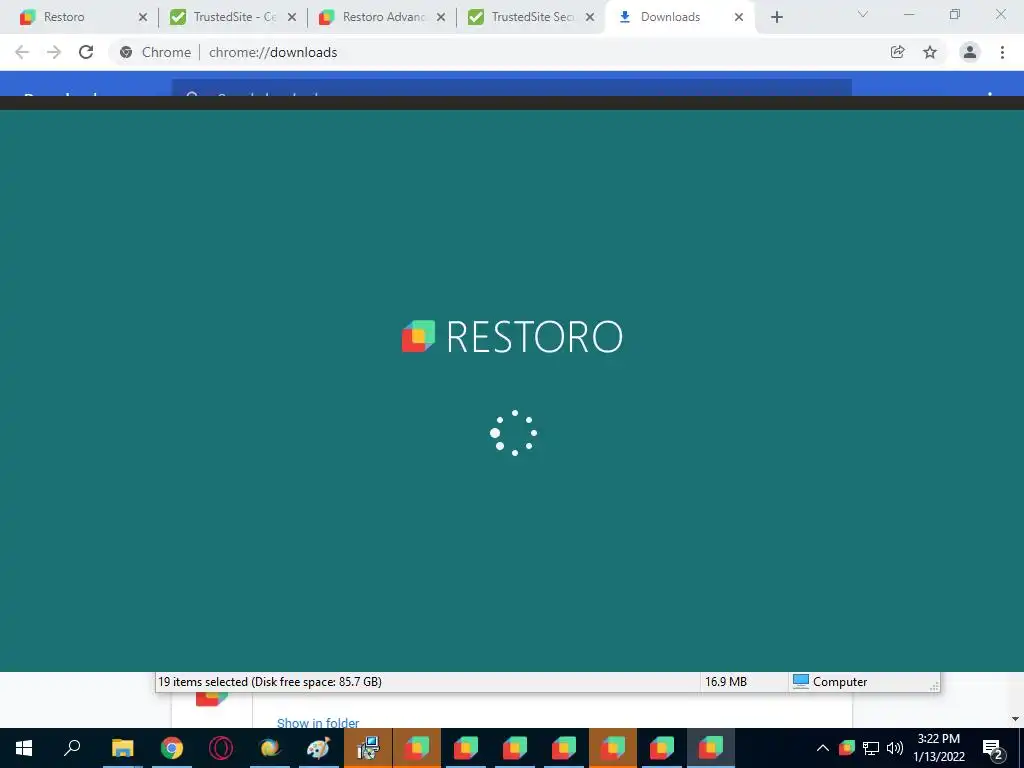
Task: Close the first Restoro tab
Action: point(143,17)
